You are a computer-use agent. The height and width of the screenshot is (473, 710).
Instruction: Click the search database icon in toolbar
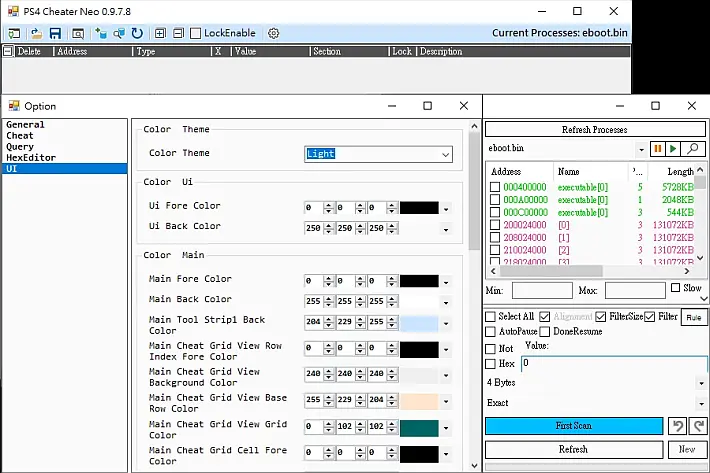click(119, 33)
